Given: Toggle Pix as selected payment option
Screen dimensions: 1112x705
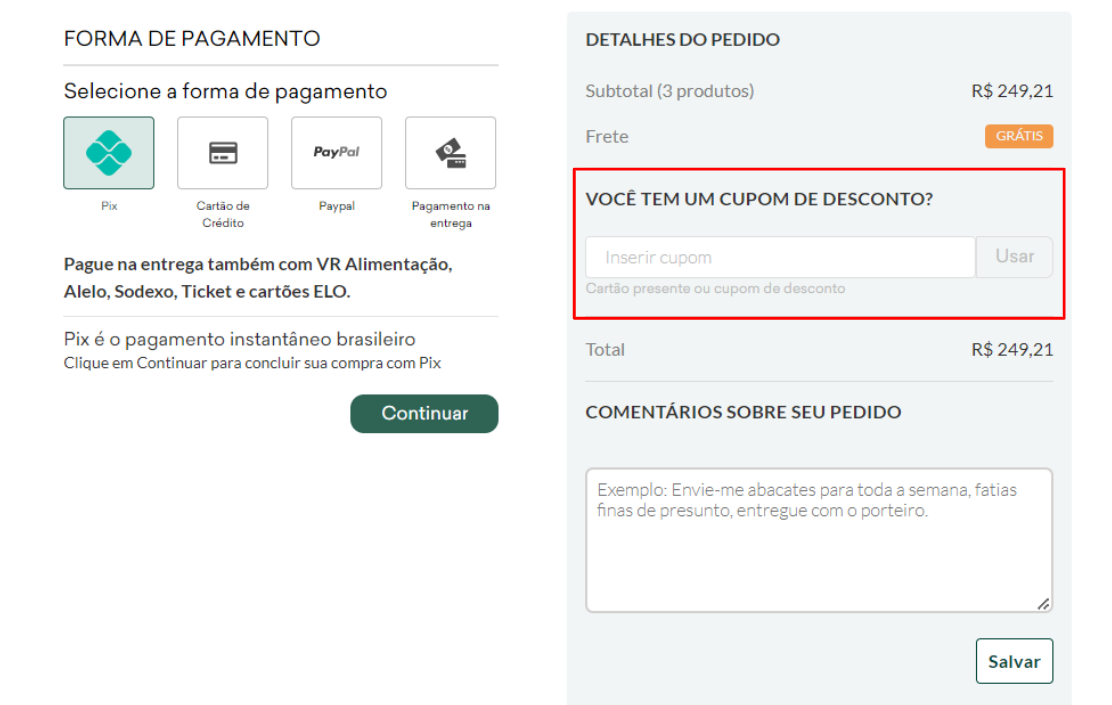Looking at the screenshot, I should pyautogui.click(x=108, y=152).
